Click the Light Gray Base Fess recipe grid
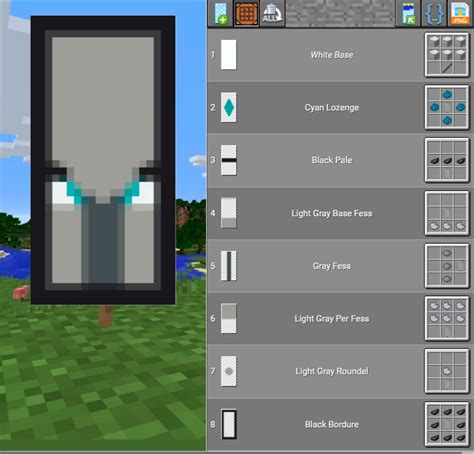 (x=447, y=213)
